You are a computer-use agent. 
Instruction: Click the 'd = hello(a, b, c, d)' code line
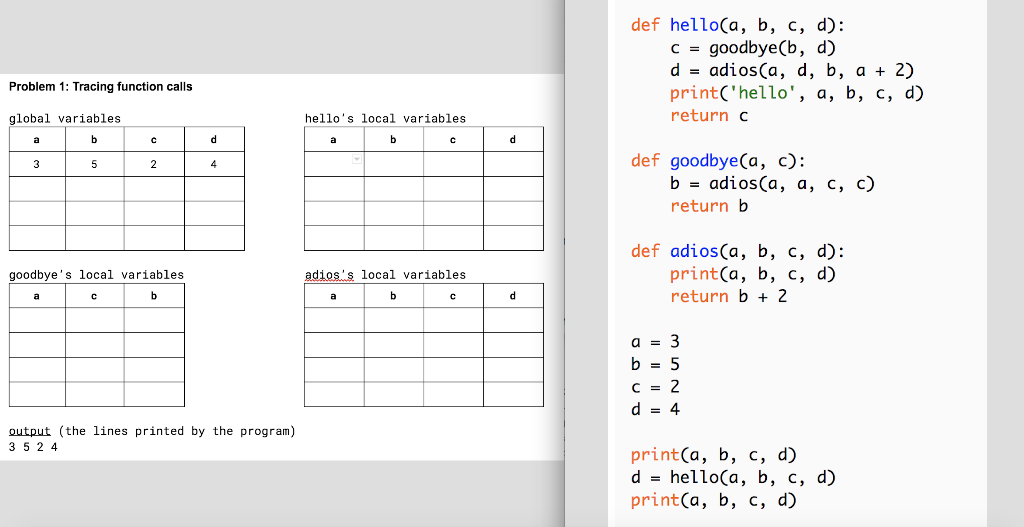[733, 477]
